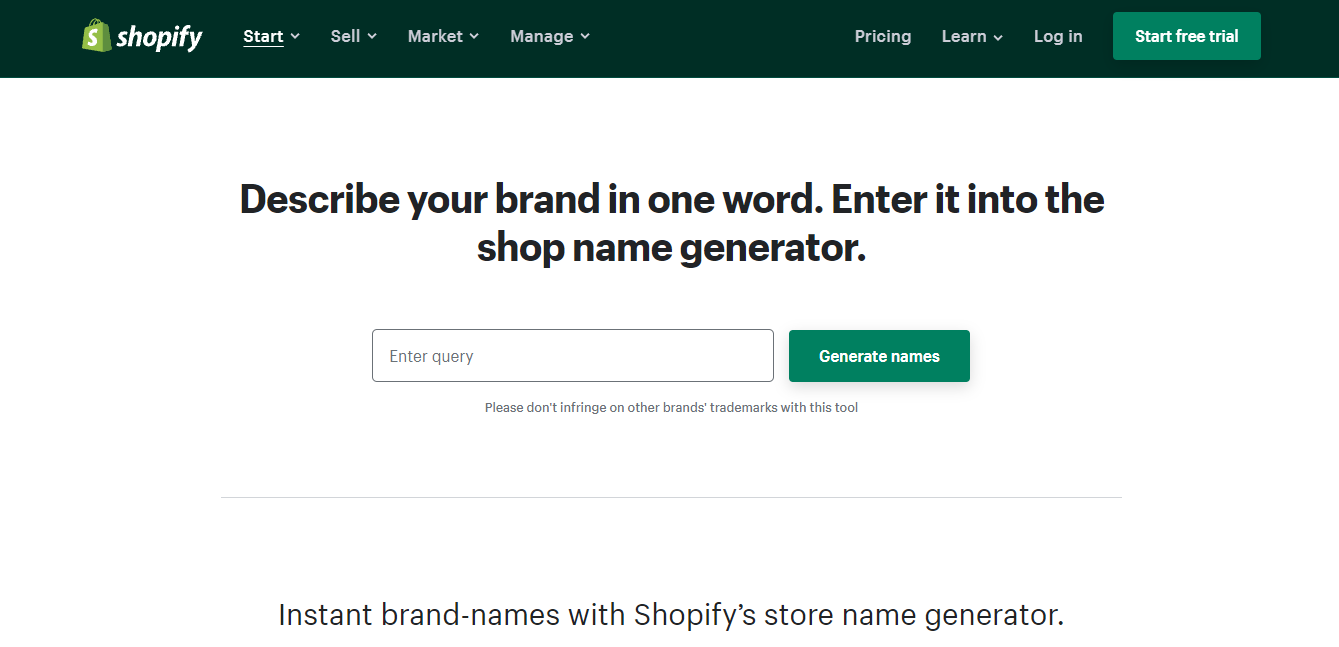Focus the Enter query text field

pos(573,356)
